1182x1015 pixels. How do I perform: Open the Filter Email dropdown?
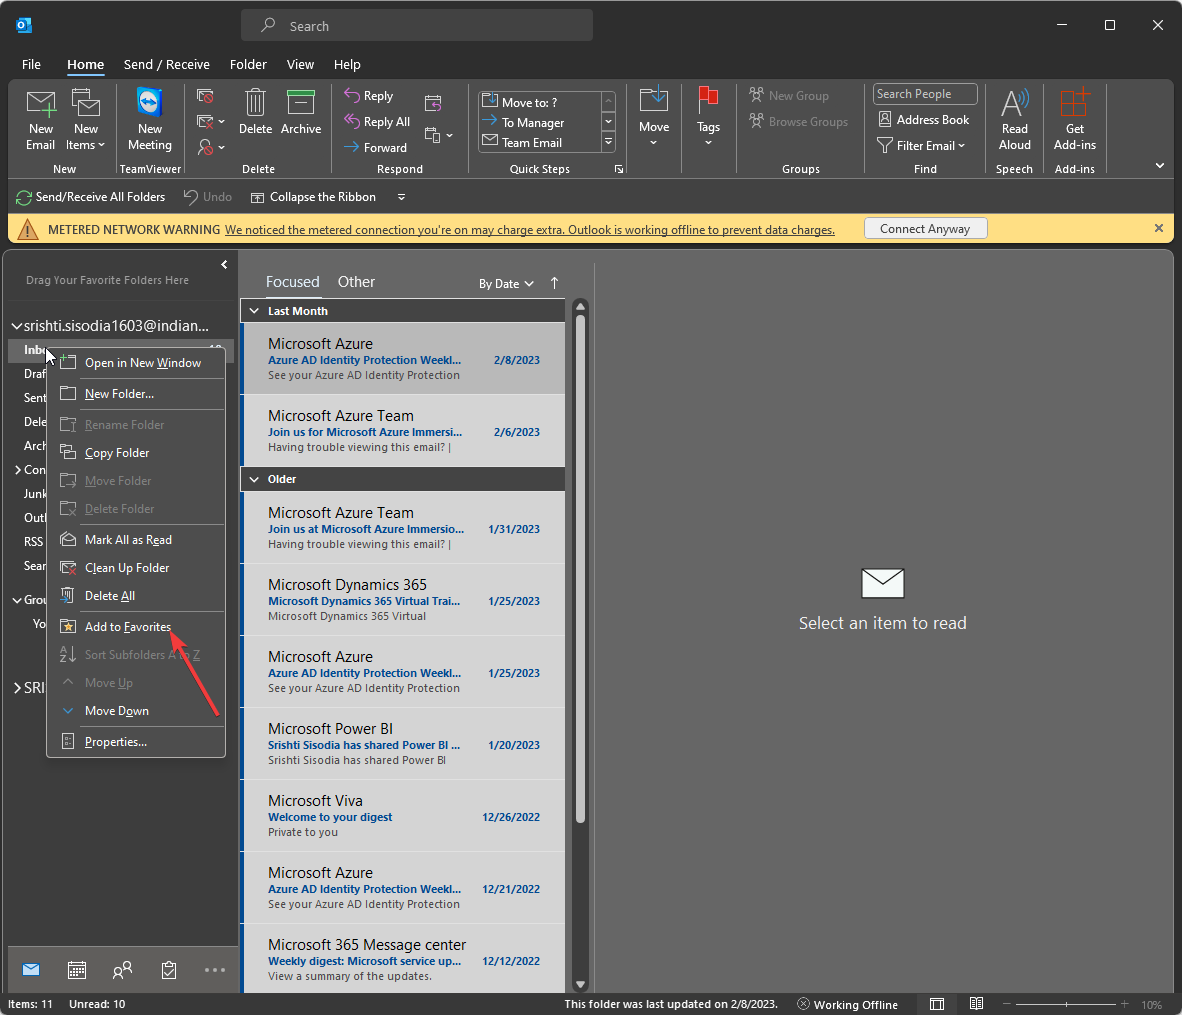[921, 146]
